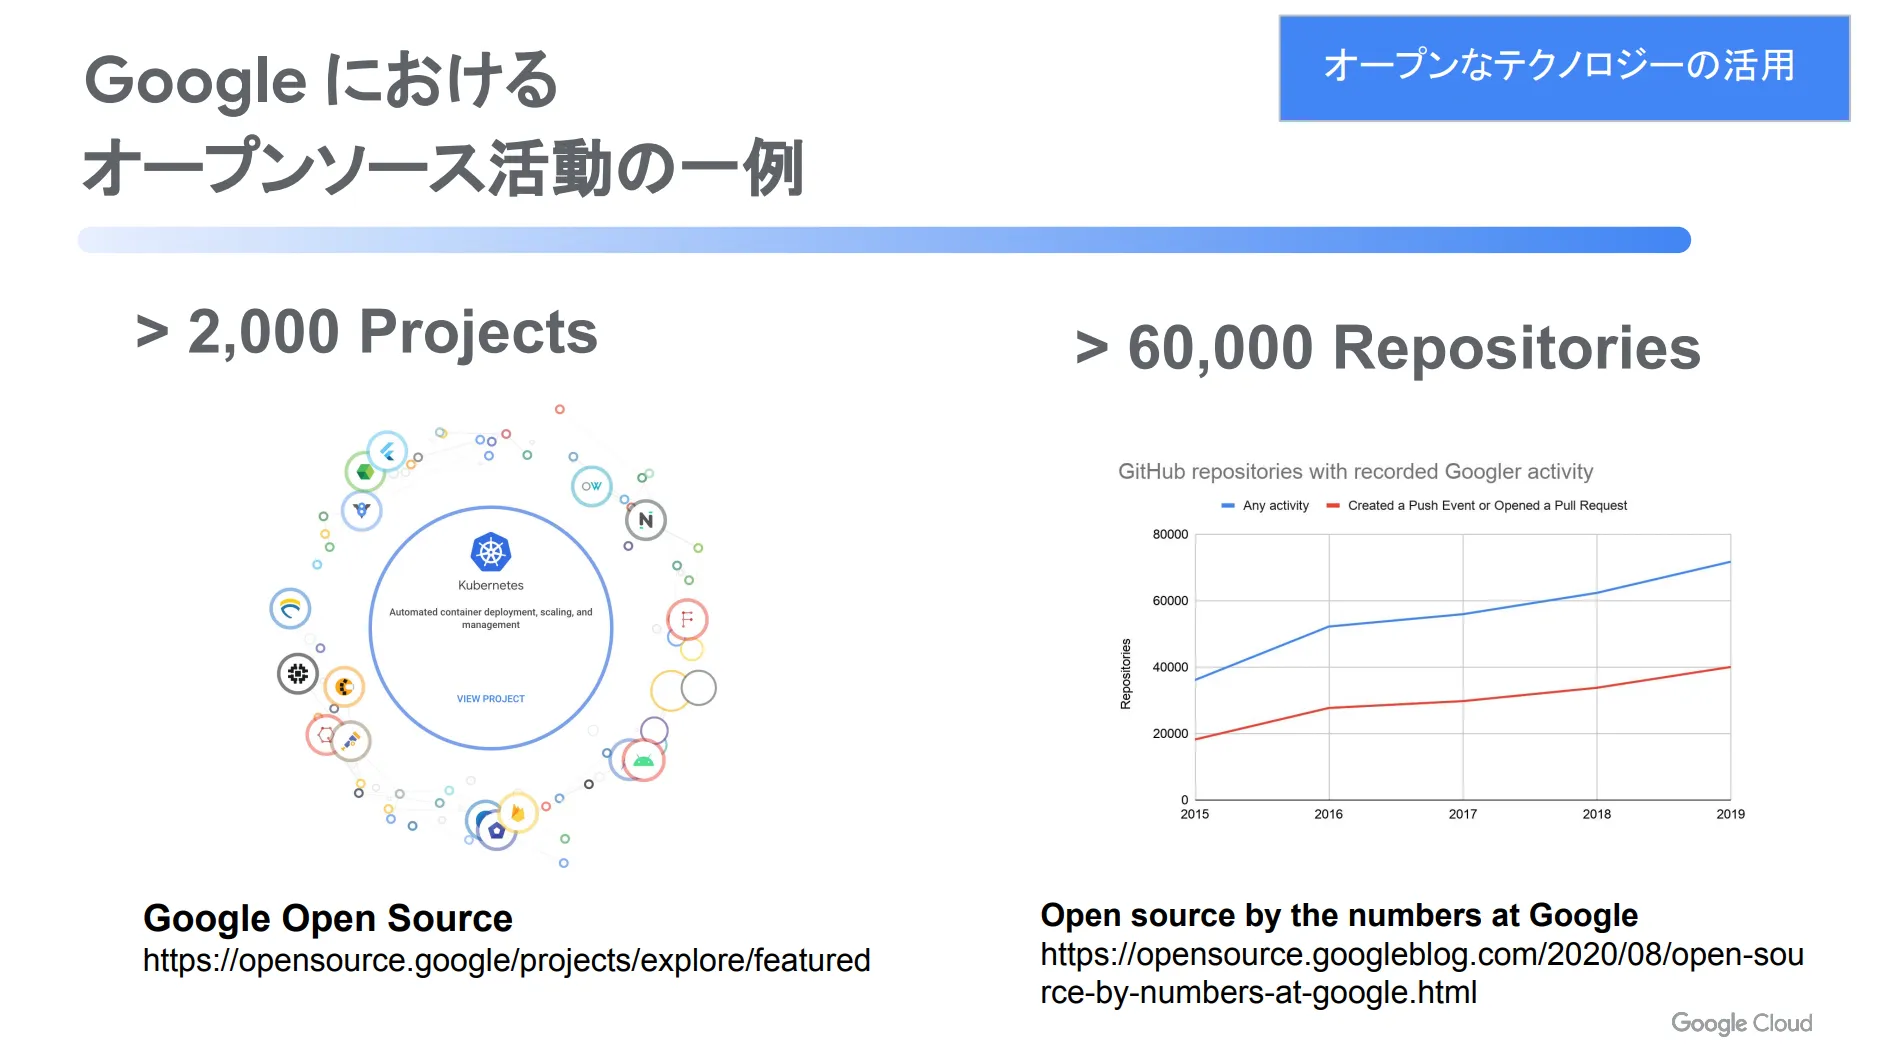1898x1060 pixels.
Task: Click the 2018 x-axis label
Action: (1596, 814)
